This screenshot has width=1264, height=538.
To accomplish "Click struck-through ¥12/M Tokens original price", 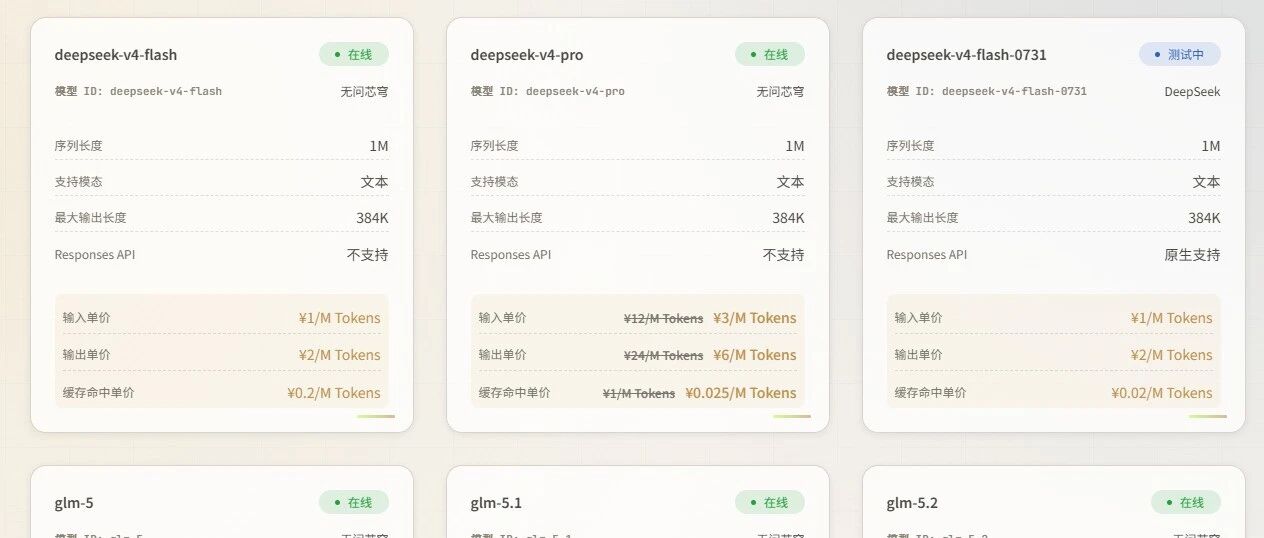I will [x=664, y=319].
